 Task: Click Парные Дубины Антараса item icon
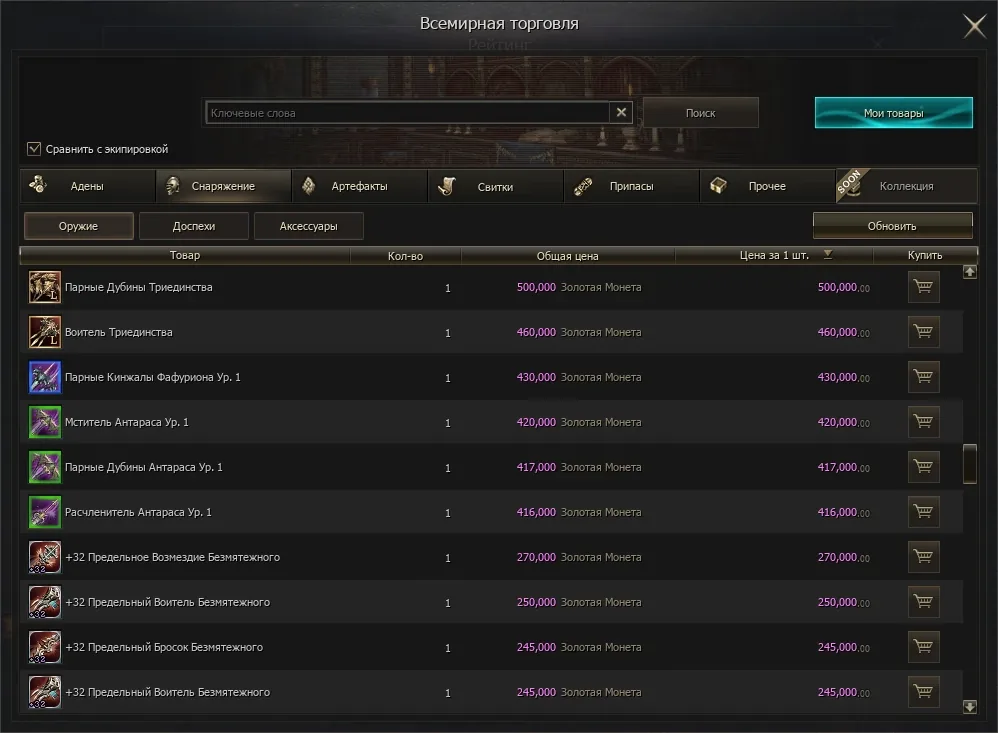(x=45, y=467)
